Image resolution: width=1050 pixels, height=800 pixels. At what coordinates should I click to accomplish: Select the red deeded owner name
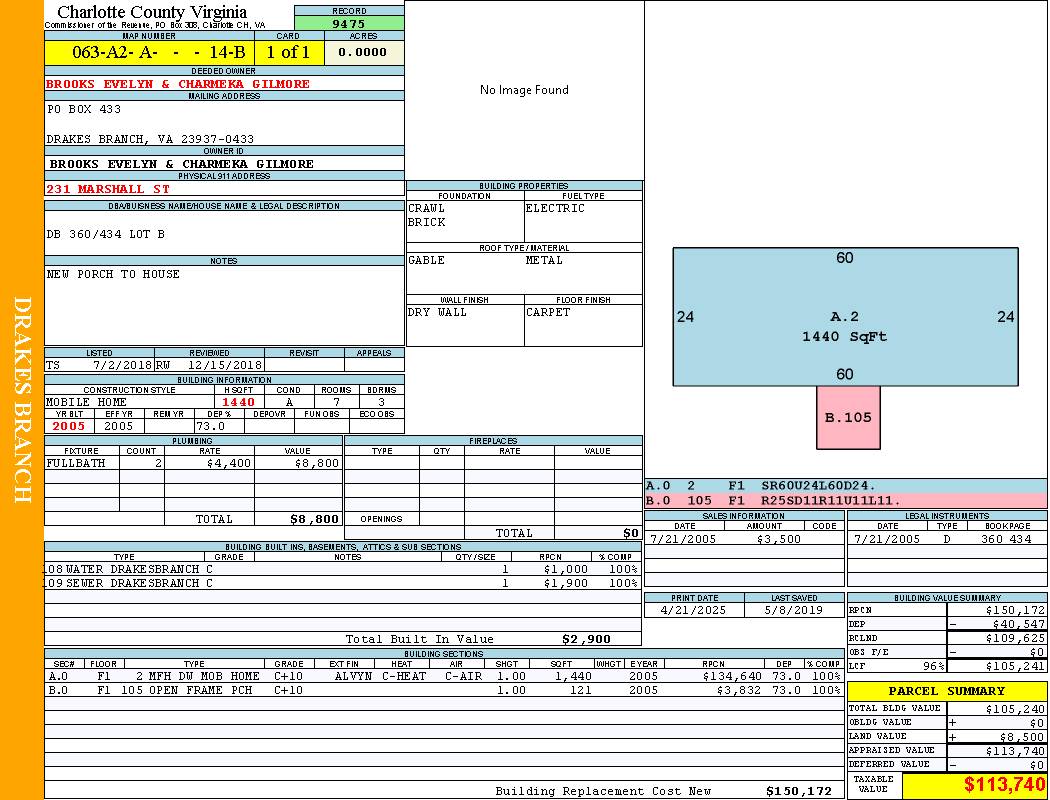(178, 84)
